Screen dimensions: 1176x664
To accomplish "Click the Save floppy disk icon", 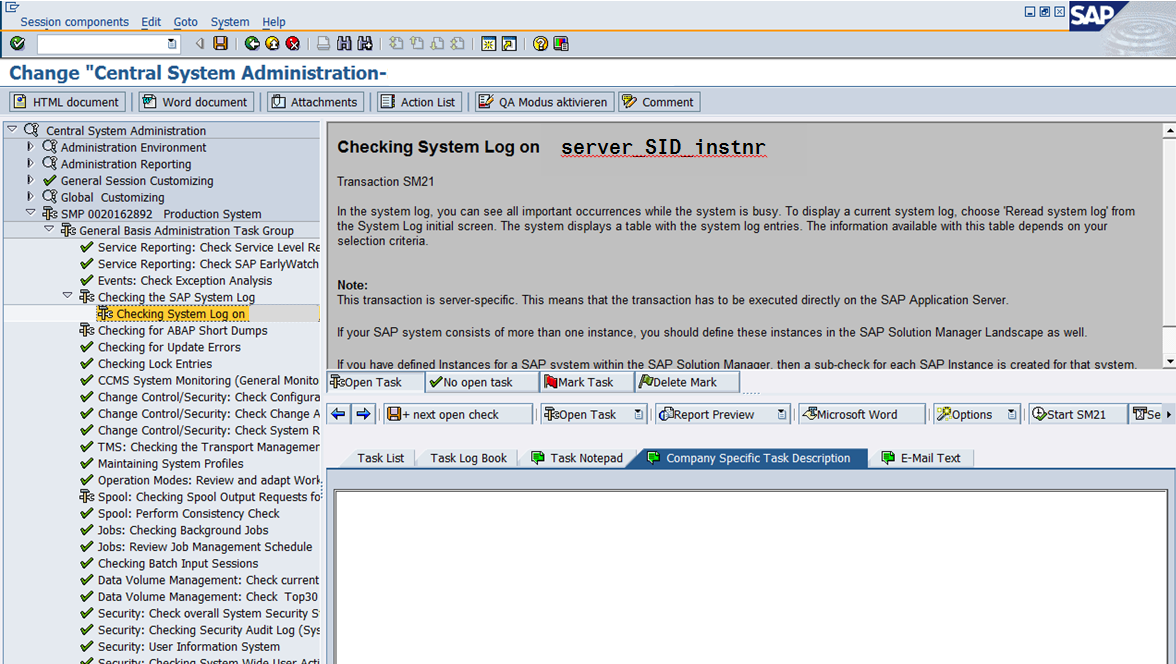I will pos(220,44).
